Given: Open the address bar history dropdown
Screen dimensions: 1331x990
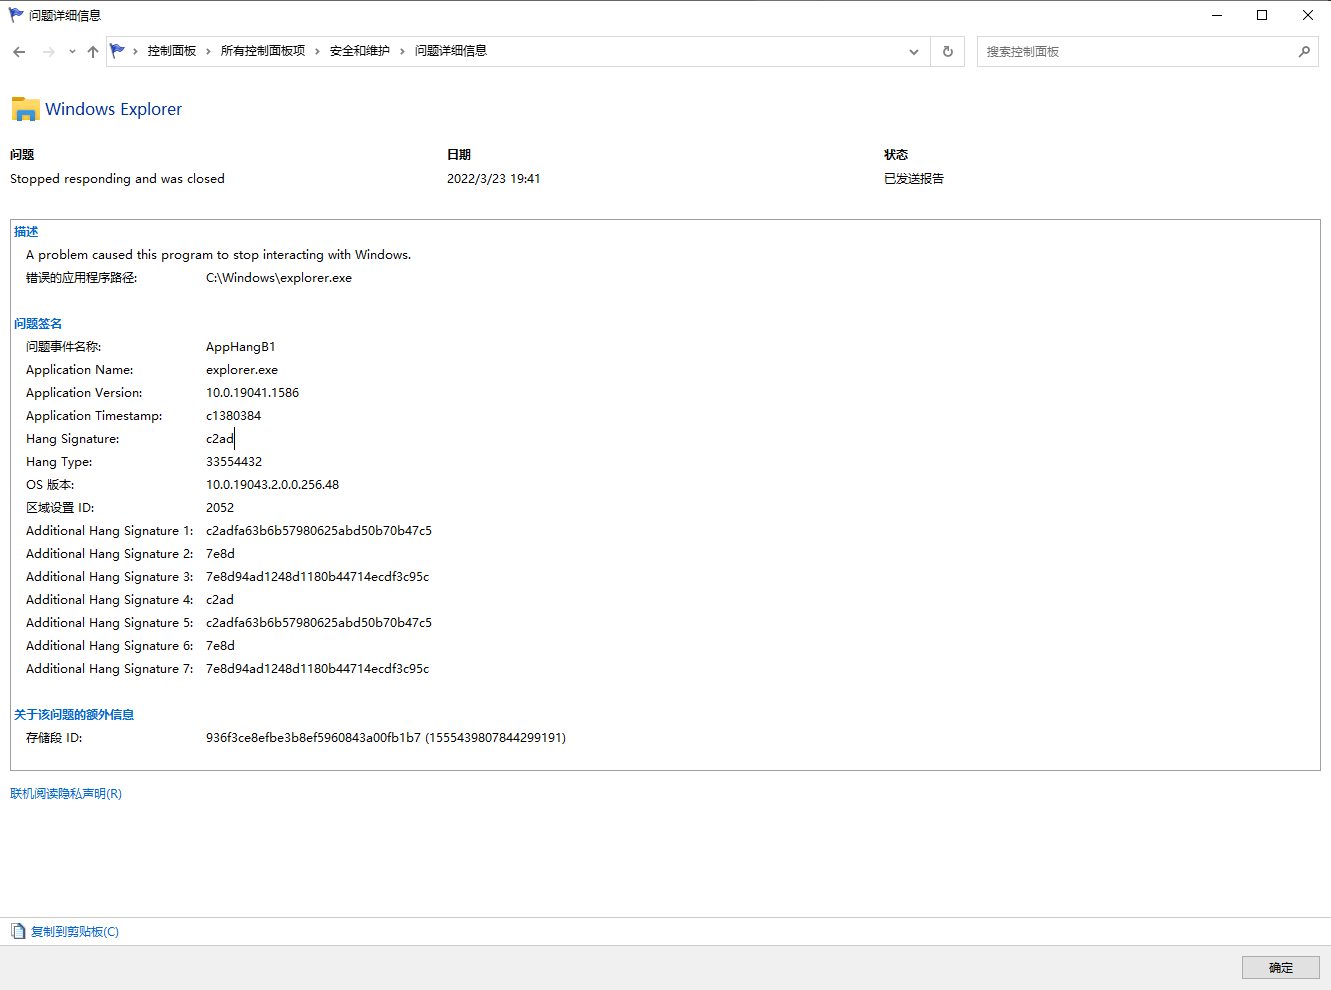Looking at the screenshot, I should point(914,52).
